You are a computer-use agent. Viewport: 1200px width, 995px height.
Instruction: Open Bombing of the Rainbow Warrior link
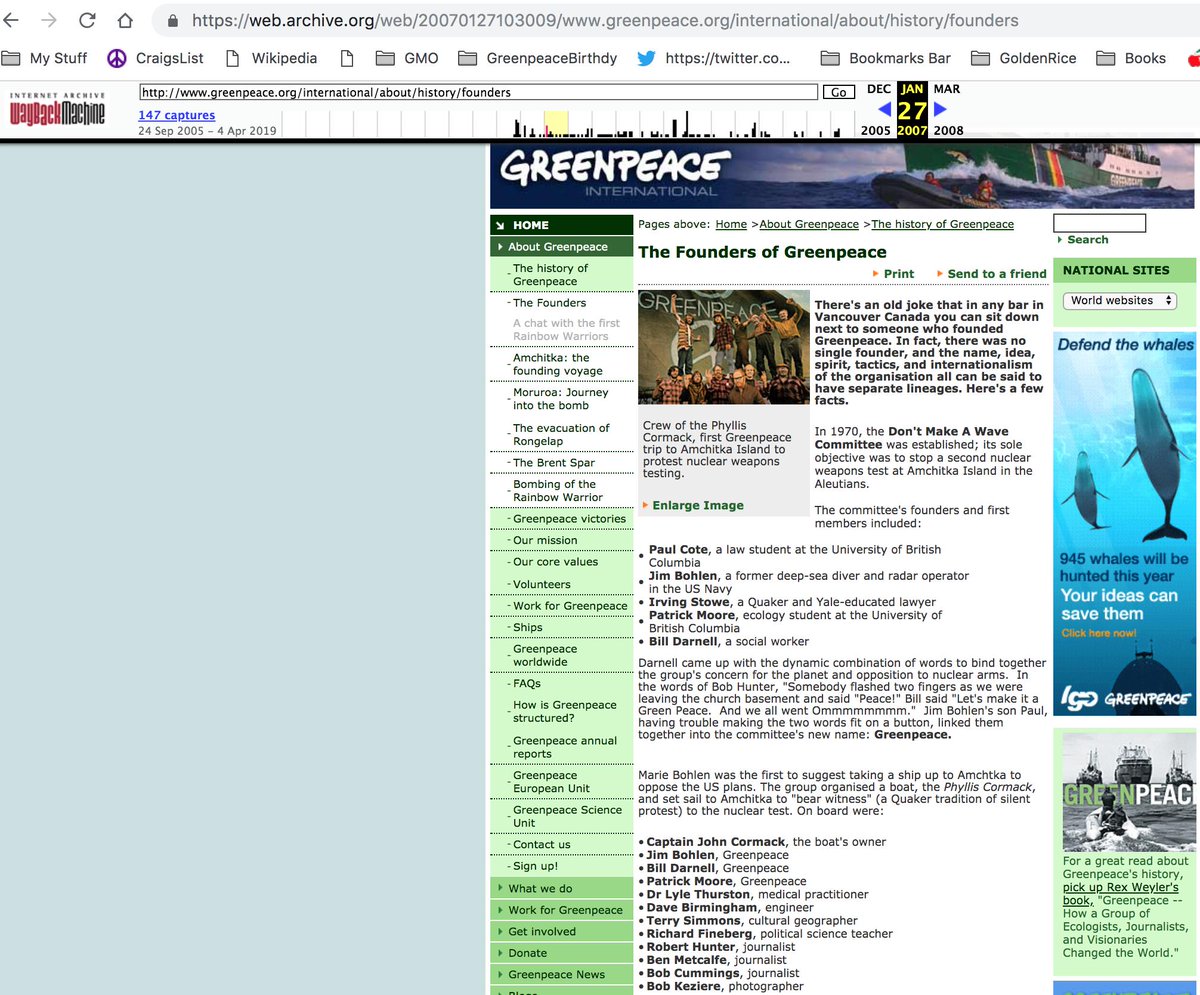tap(558, 491)
